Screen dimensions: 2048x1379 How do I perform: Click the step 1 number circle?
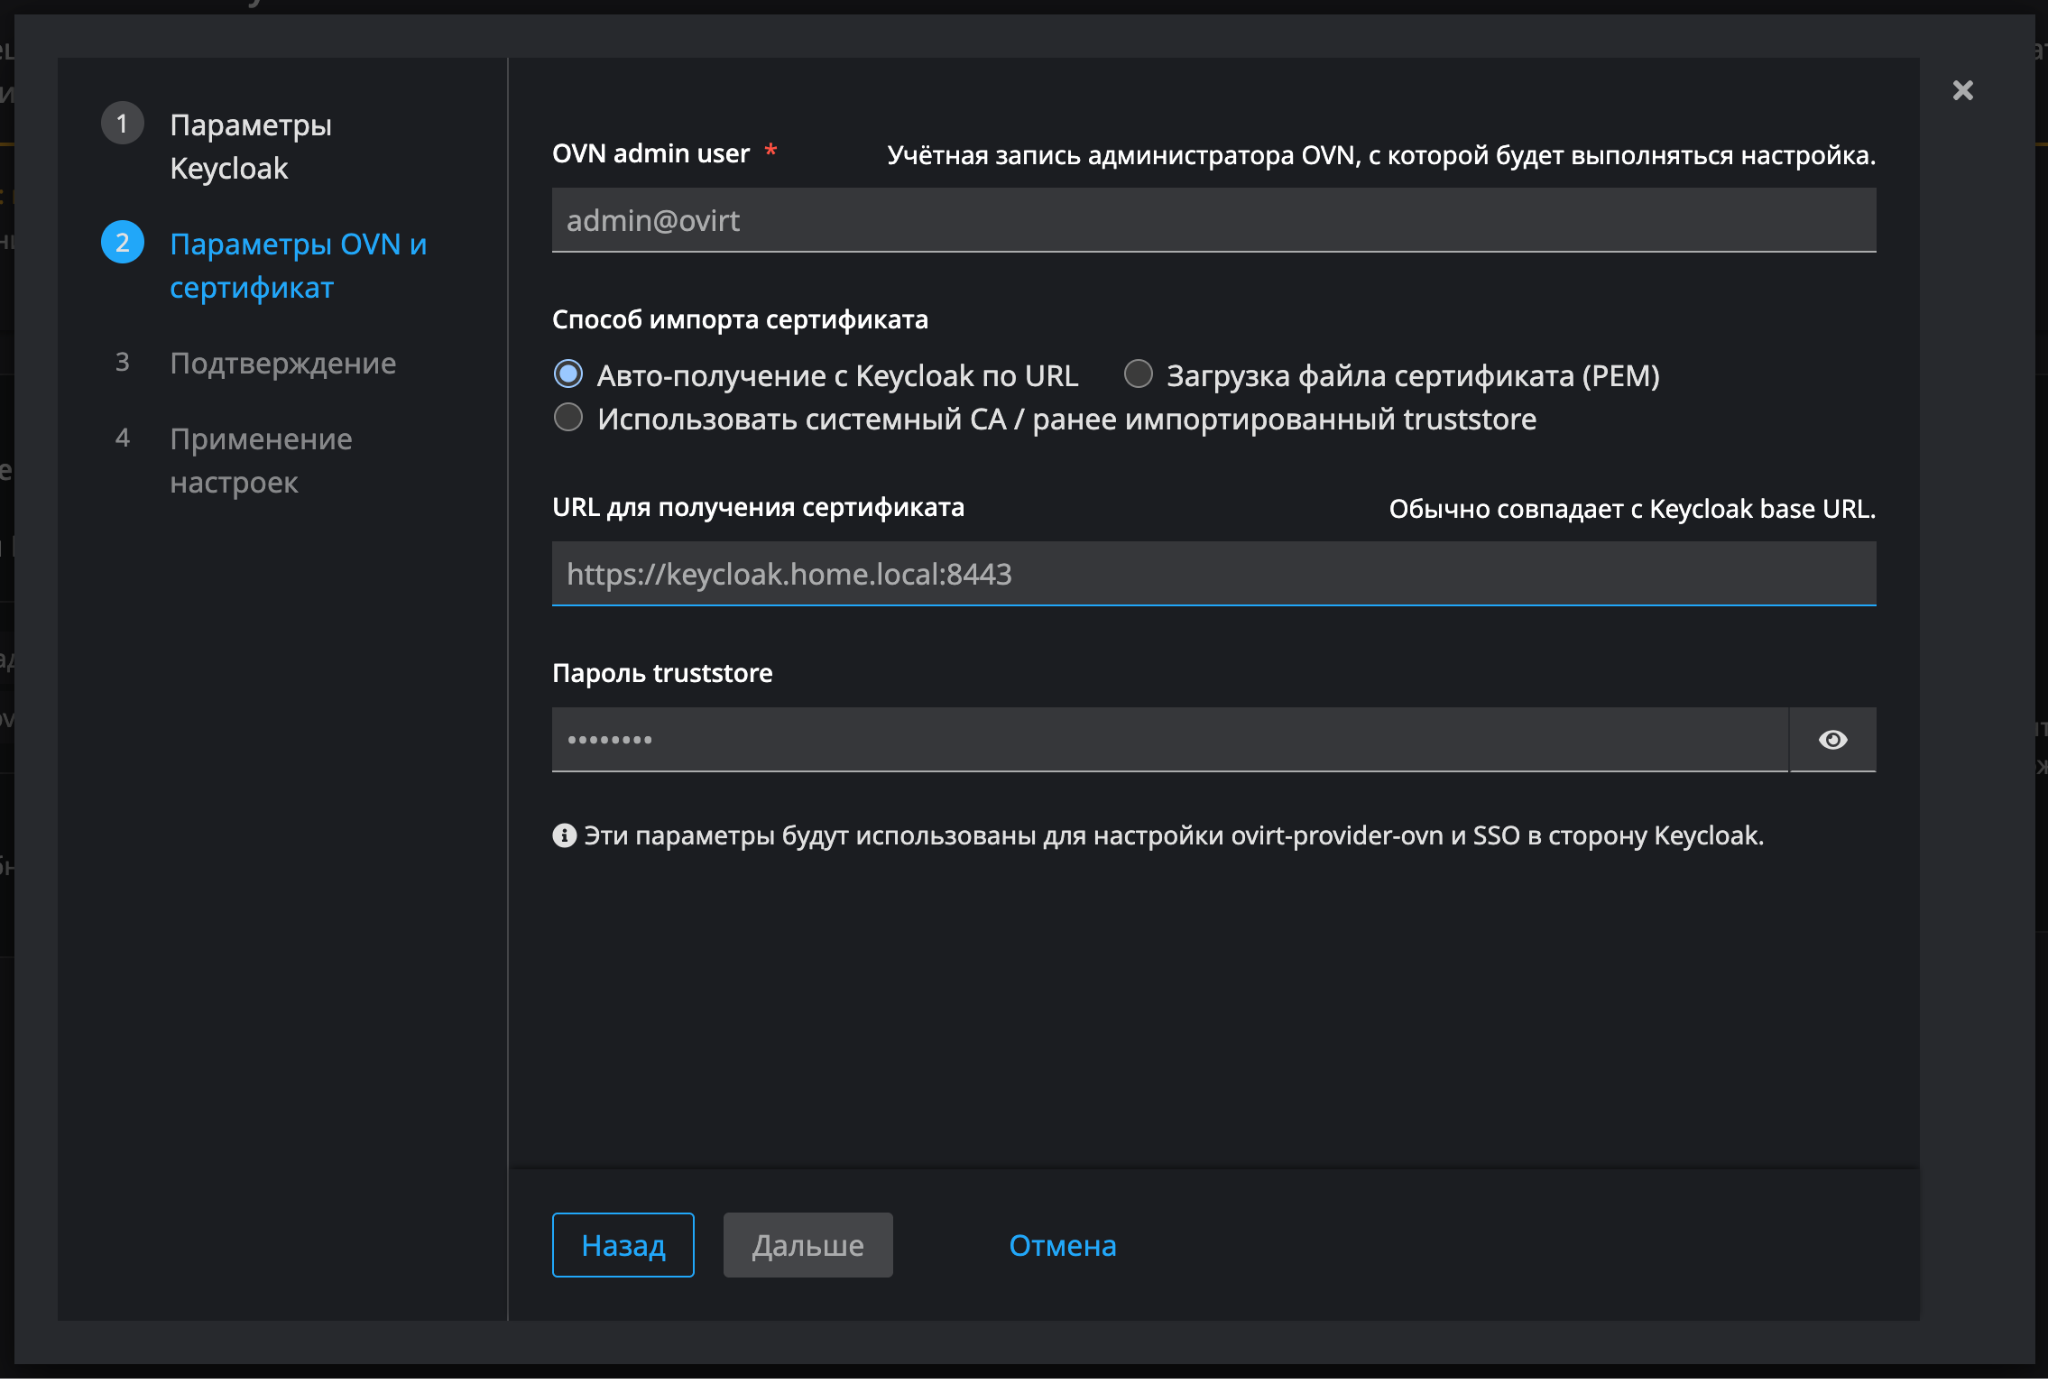tap(122, 124)
